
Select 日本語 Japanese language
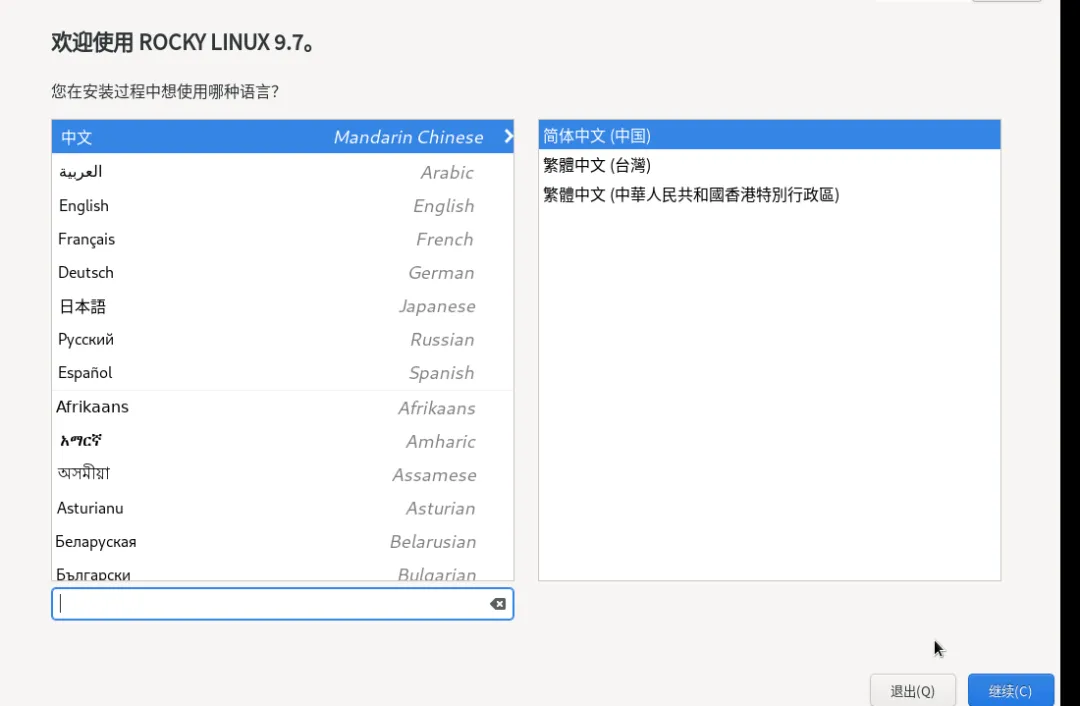coord(282,306)
